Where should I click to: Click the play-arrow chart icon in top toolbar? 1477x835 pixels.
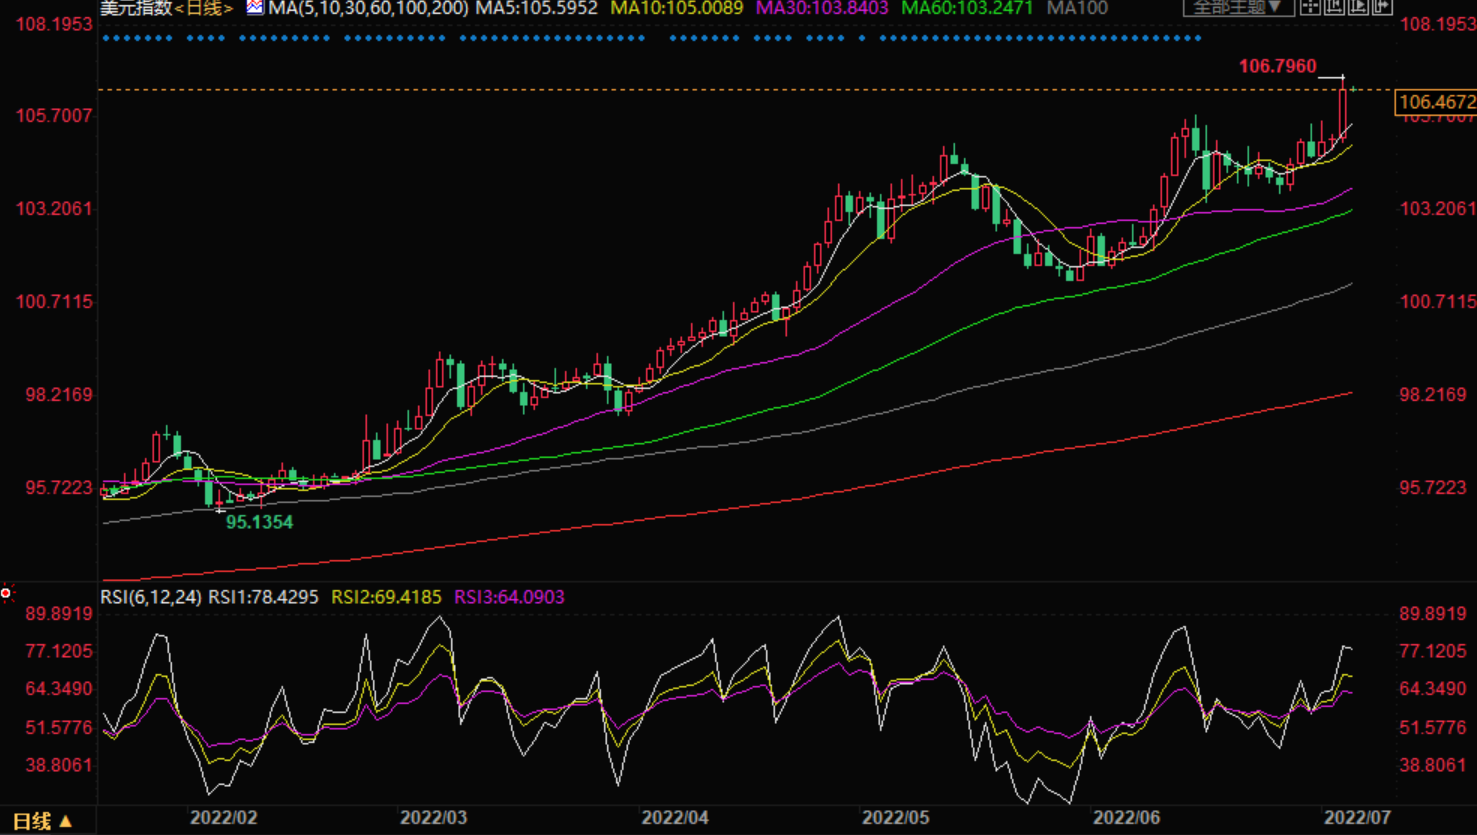(x=1358, y=7)
